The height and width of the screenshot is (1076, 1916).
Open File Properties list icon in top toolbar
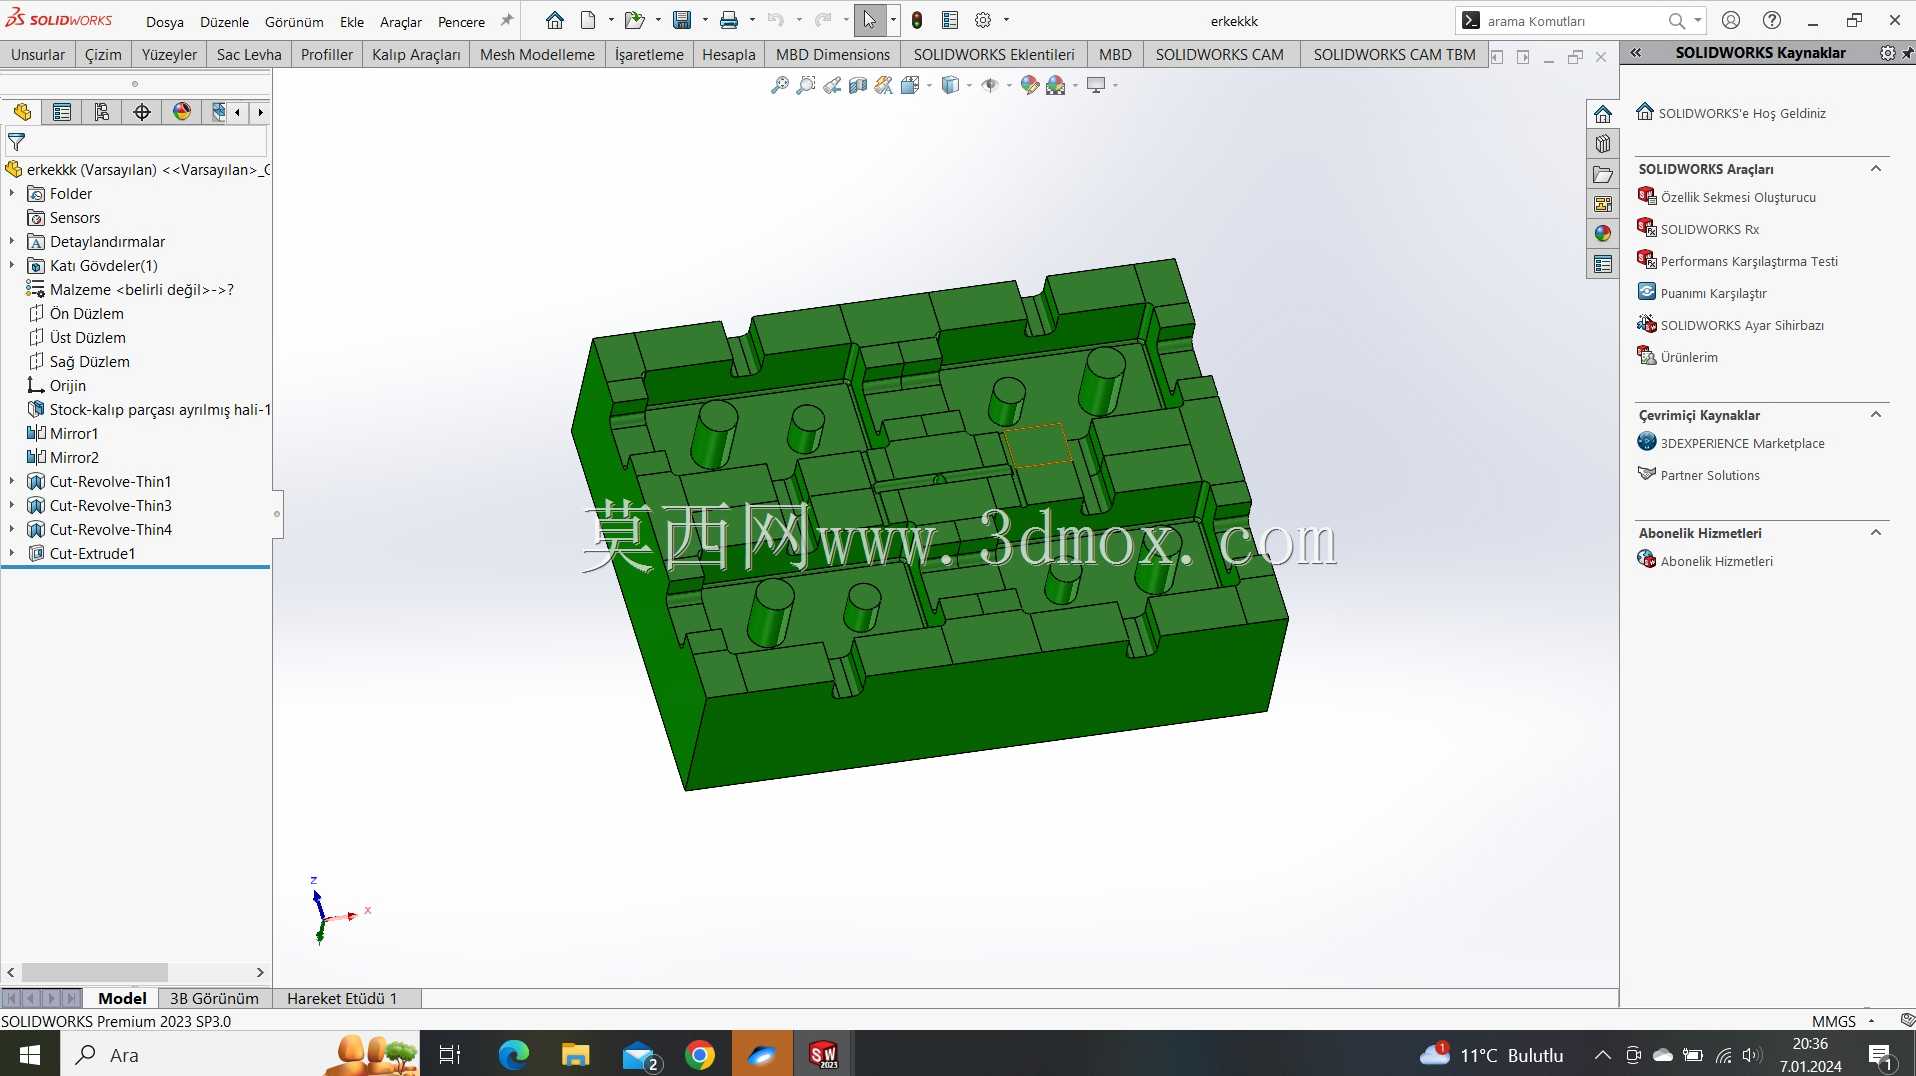[950, 20]
